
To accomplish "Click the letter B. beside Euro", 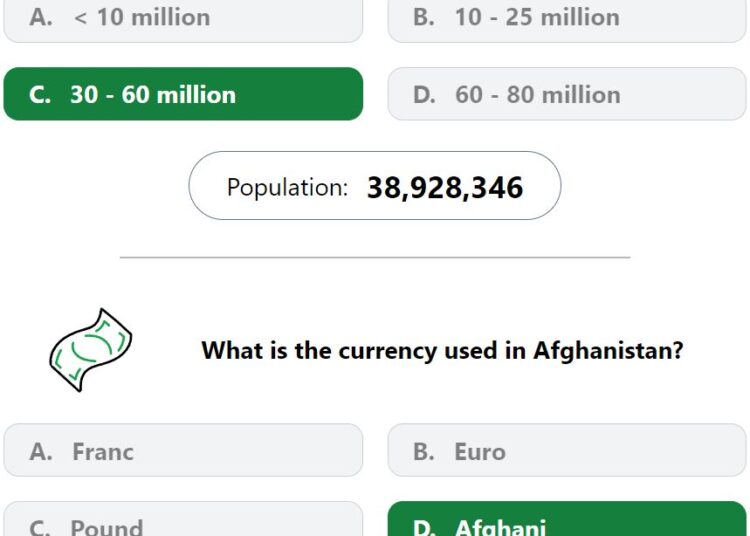I will pyautogui.click(x=424, y=452).
